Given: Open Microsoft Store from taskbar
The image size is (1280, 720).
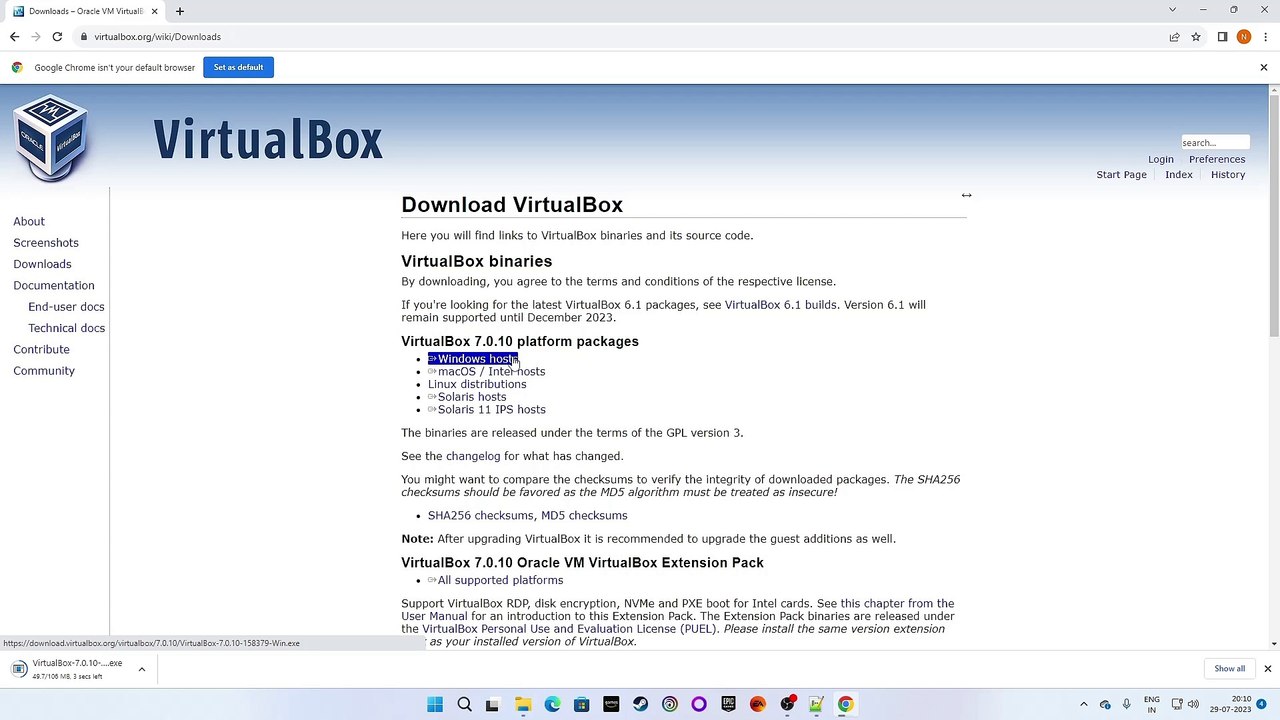Looking at the screenshot, I should 581,705.
